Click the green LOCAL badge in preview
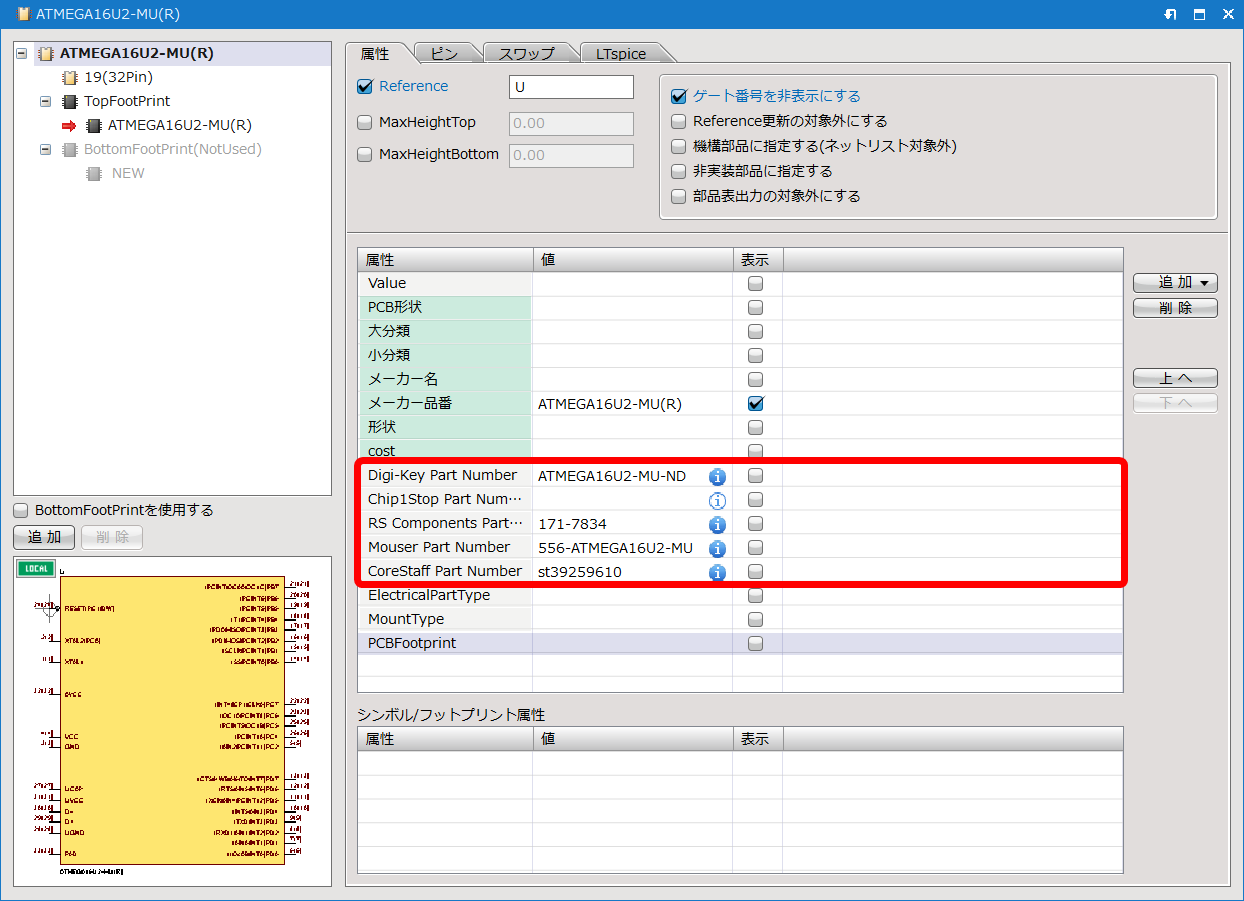The height and width of the screenshot is (901, 1244). [x=37, y=568]
